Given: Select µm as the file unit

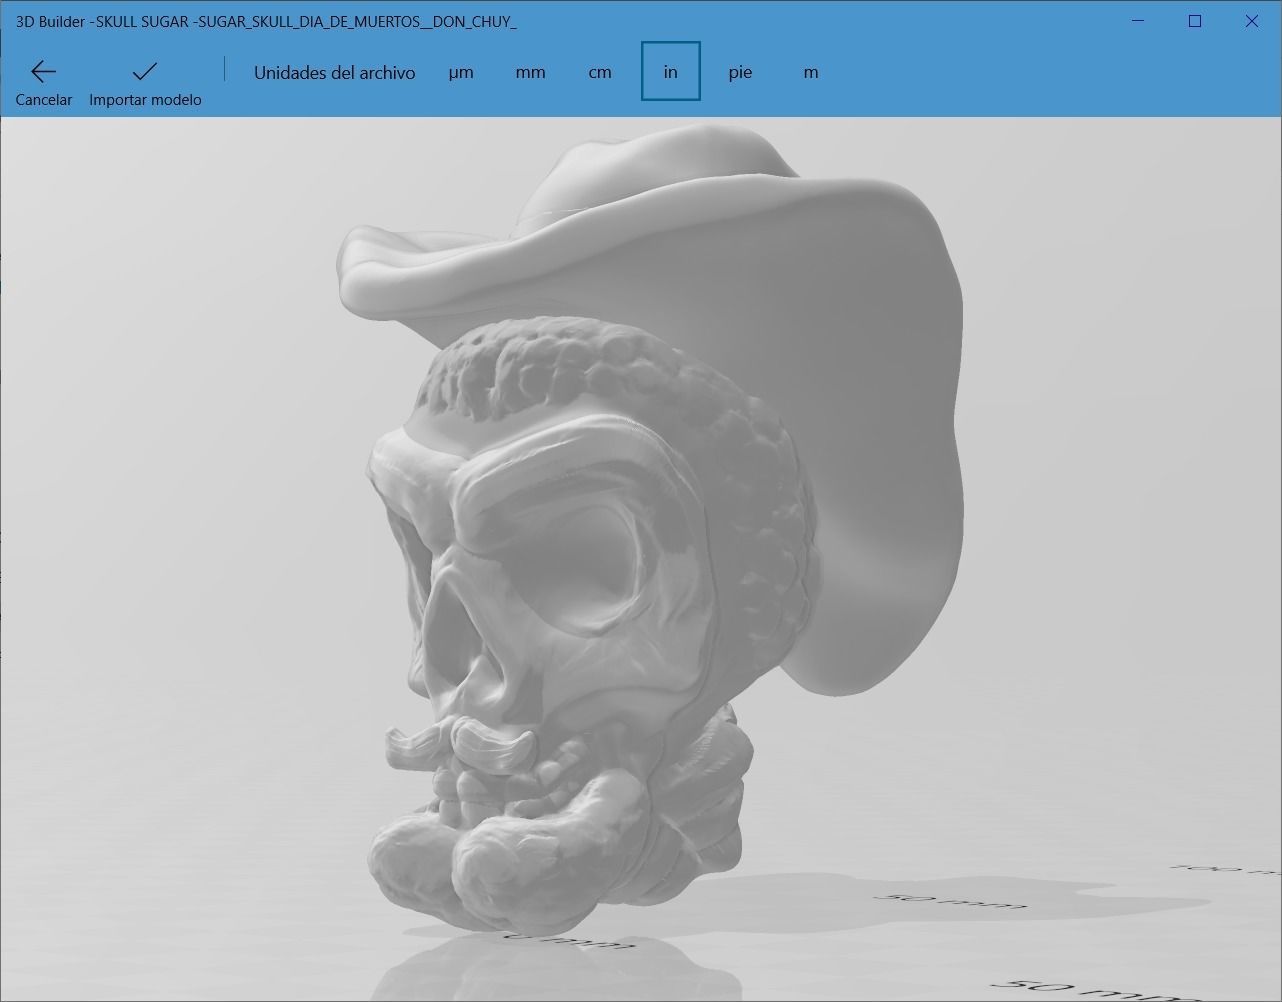Looking at the screenshot, I should [461, 71].
